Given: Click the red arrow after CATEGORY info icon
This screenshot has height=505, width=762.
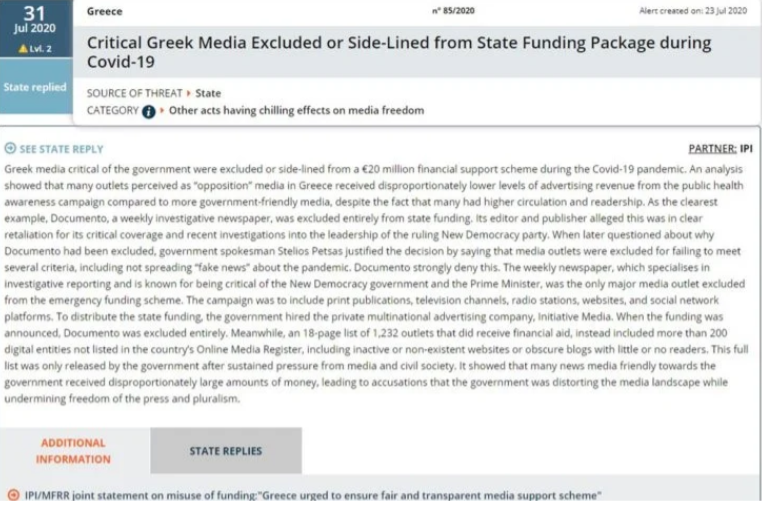Looking at the screenshot, I should [162, 111].
